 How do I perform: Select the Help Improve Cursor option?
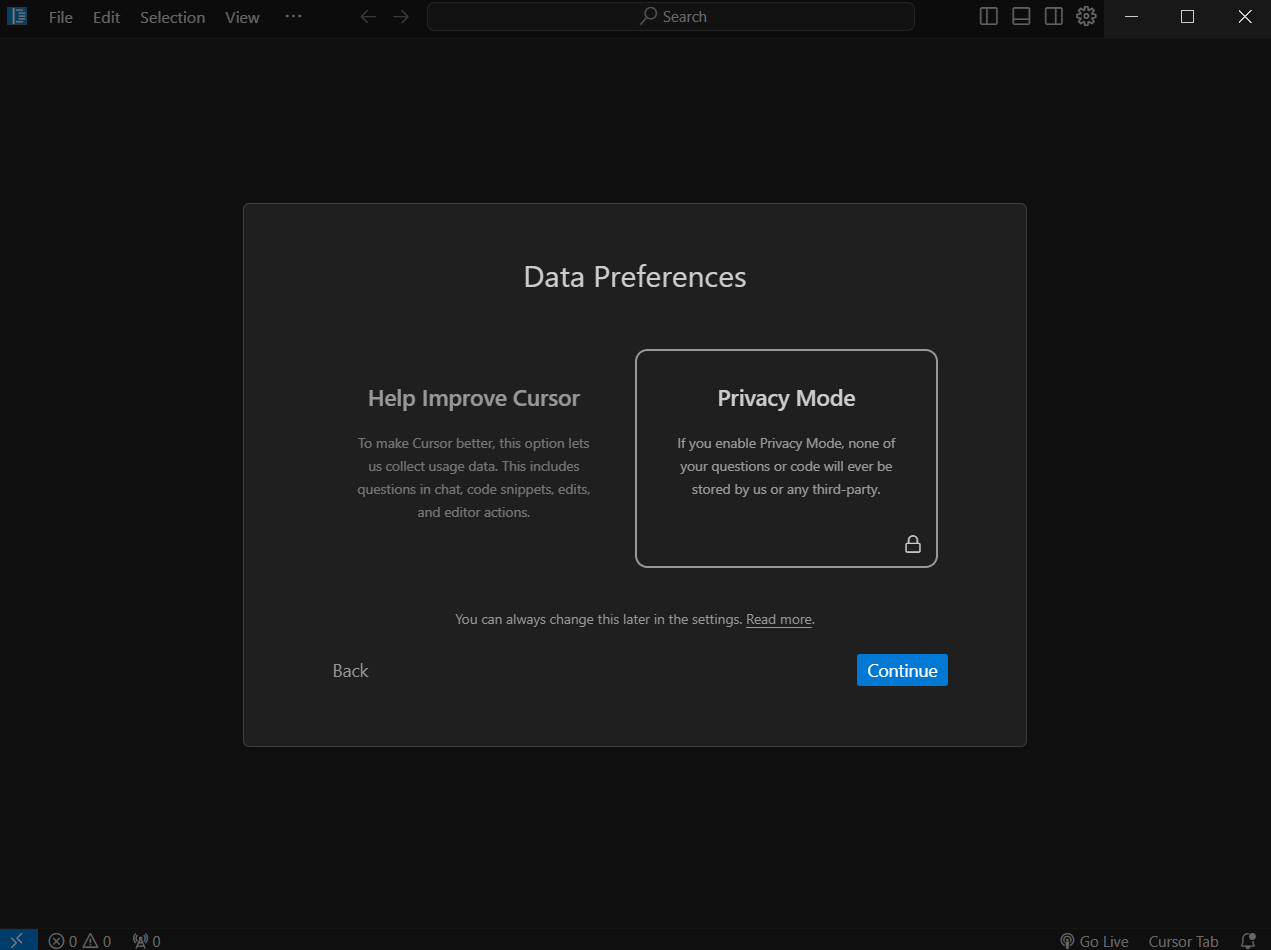click(474, 457)
